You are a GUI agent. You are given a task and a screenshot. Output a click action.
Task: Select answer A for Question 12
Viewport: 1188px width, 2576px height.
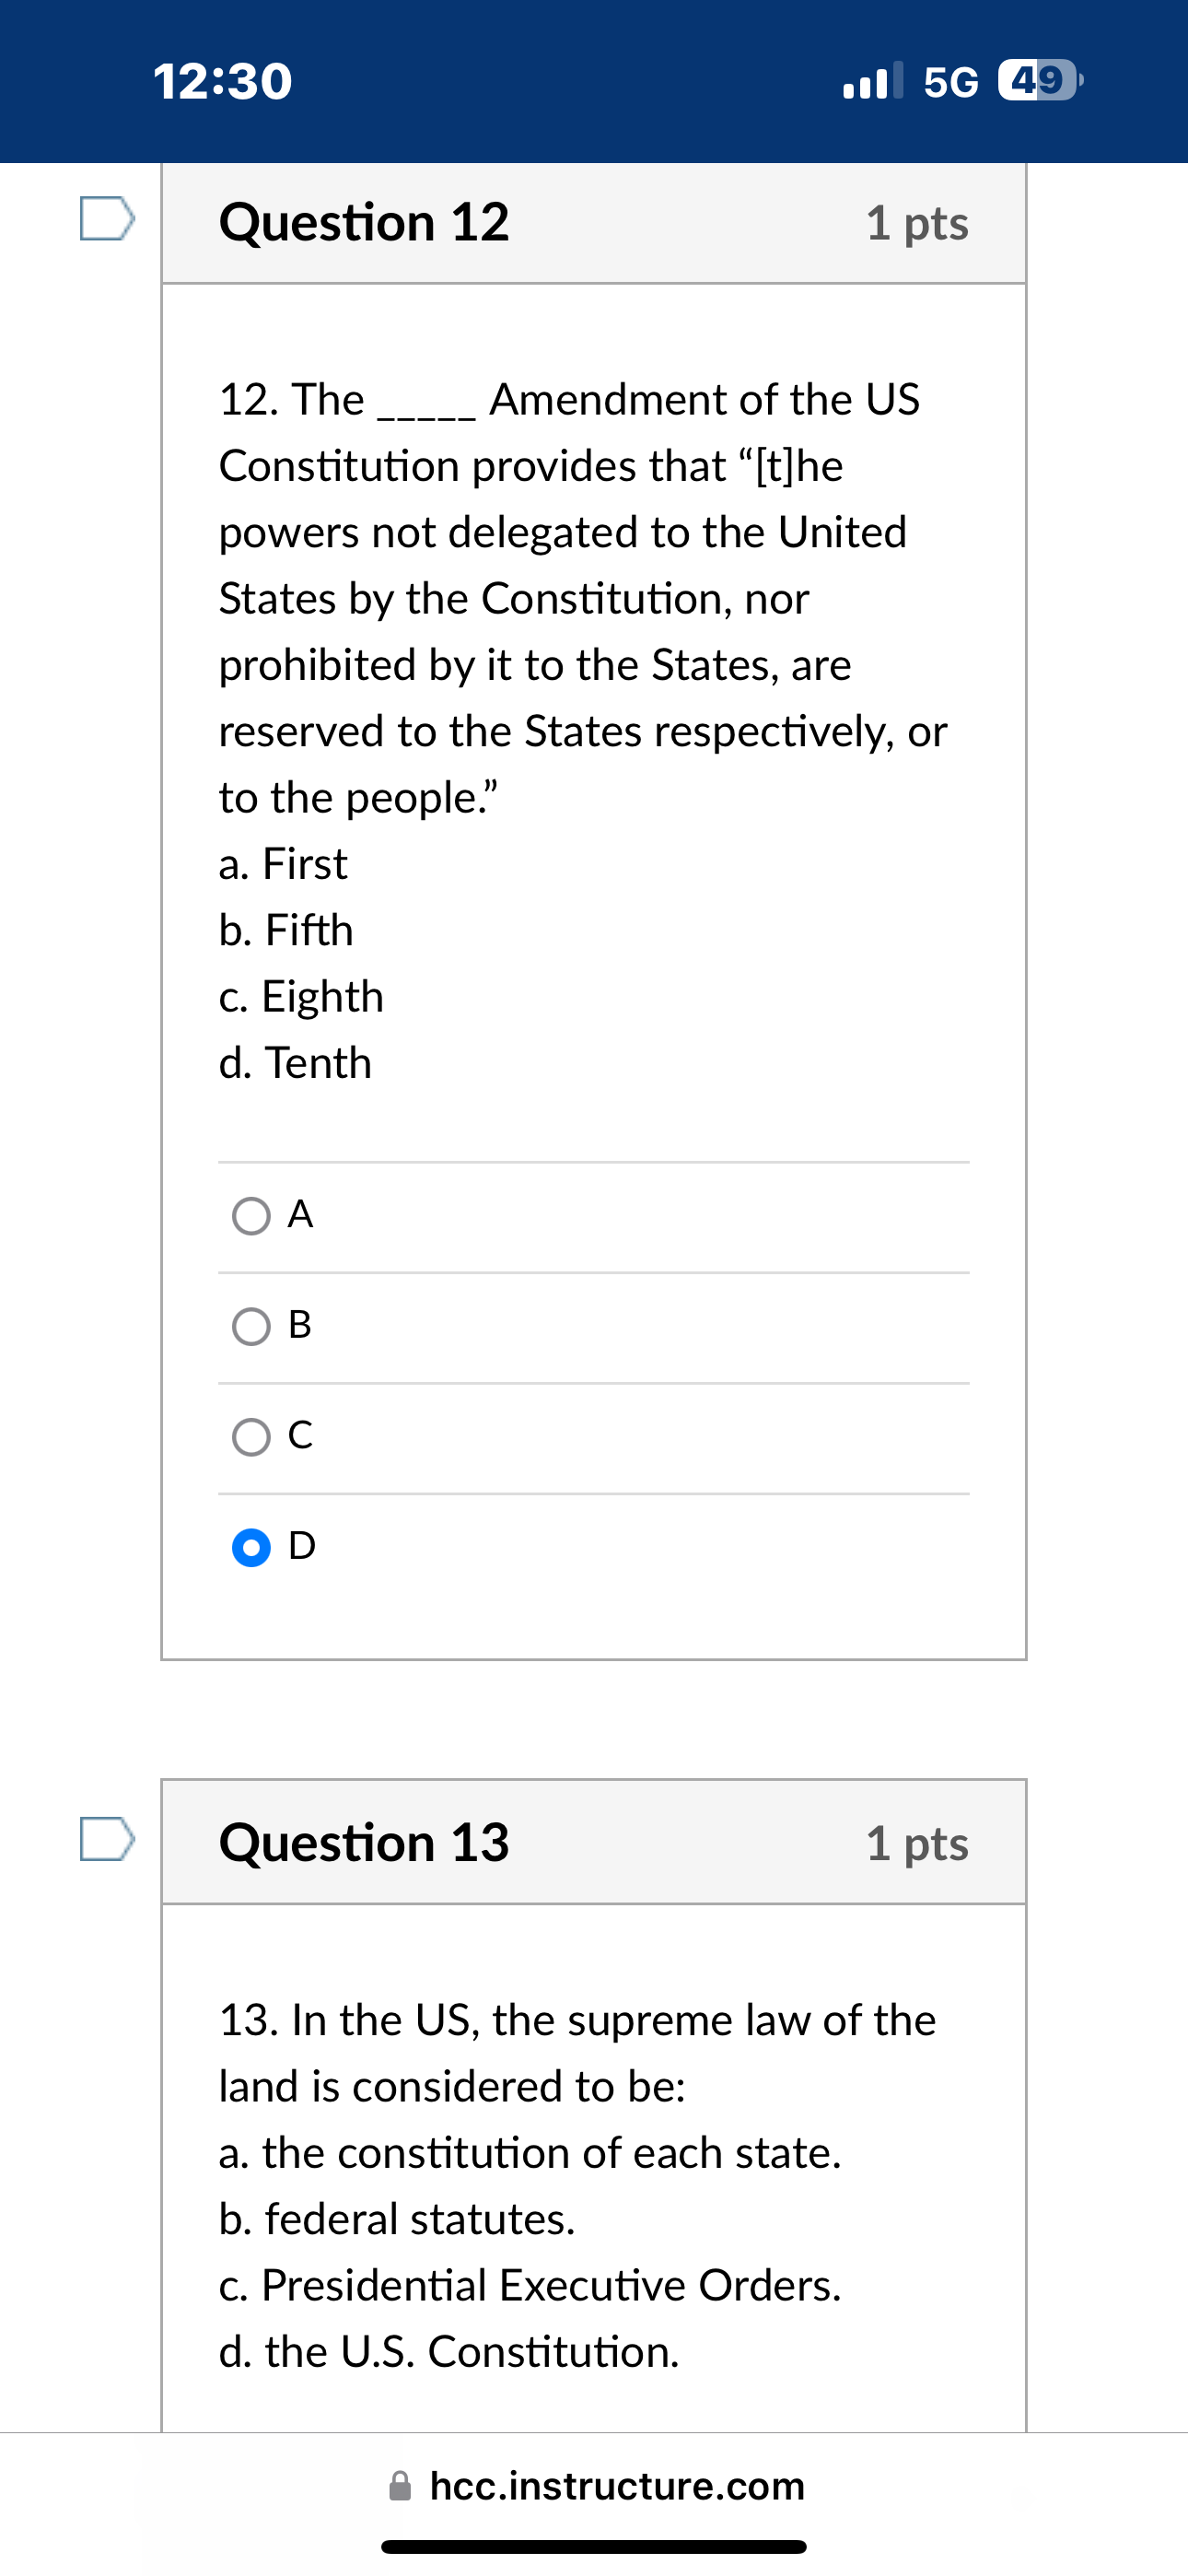[251, 1217]
